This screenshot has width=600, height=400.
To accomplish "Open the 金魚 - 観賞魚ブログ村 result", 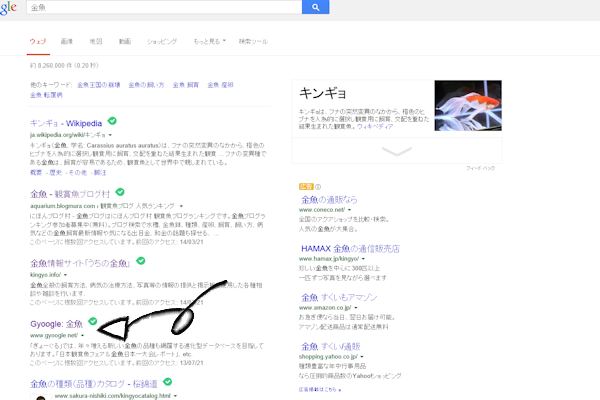I will (70, 194).
